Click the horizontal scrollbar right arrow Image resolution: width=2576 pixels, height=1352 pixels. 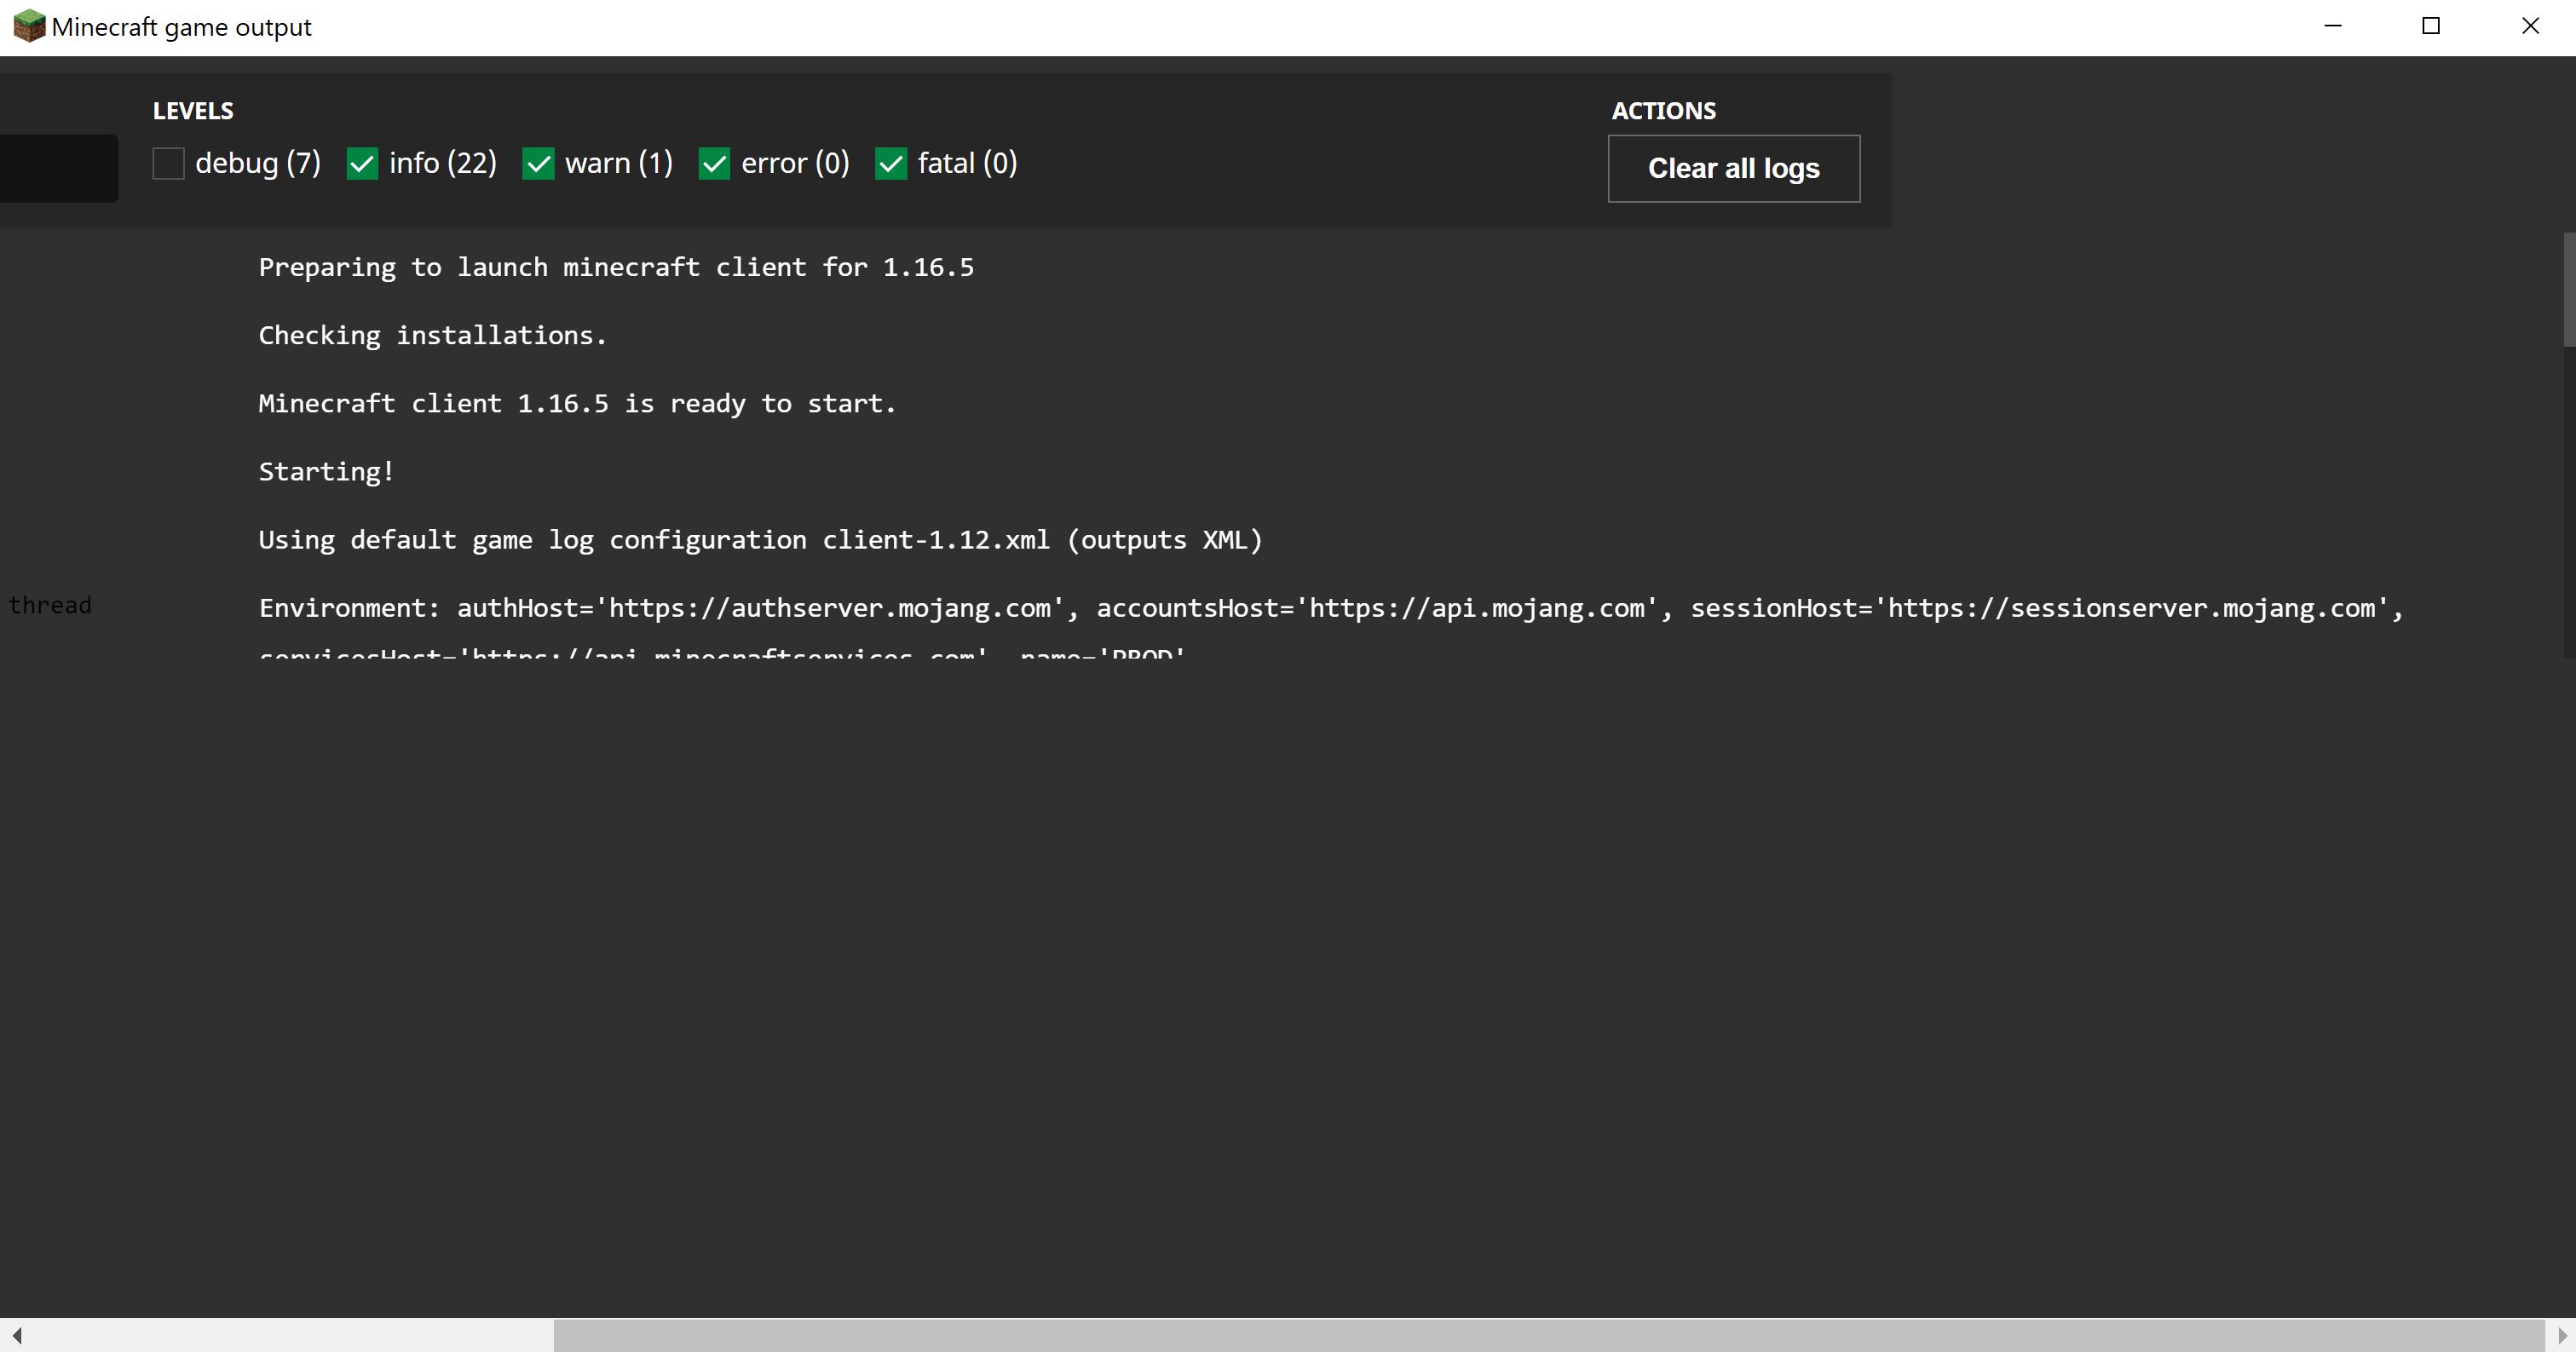point(2561,1335)
